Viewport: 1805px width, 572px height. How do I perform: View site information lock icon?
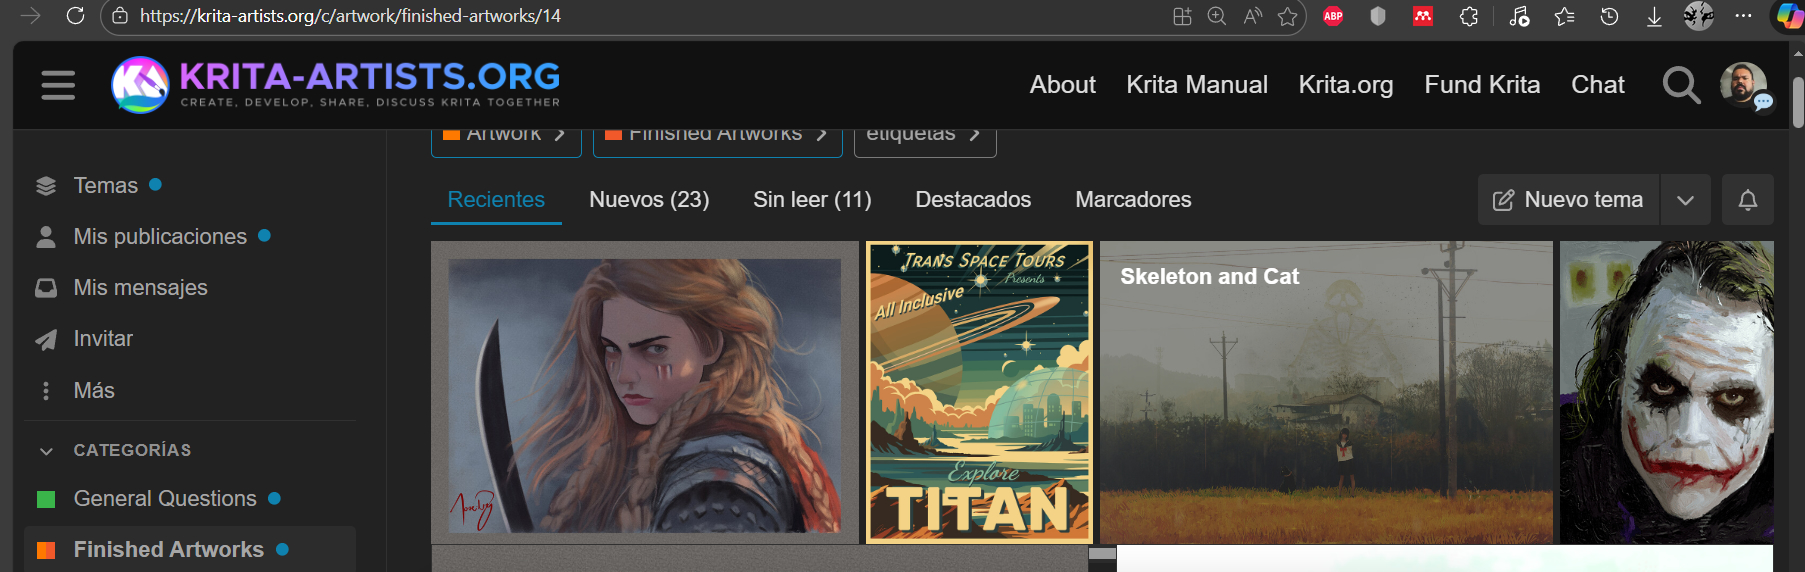pyautogui.click(x=120, y=16)
